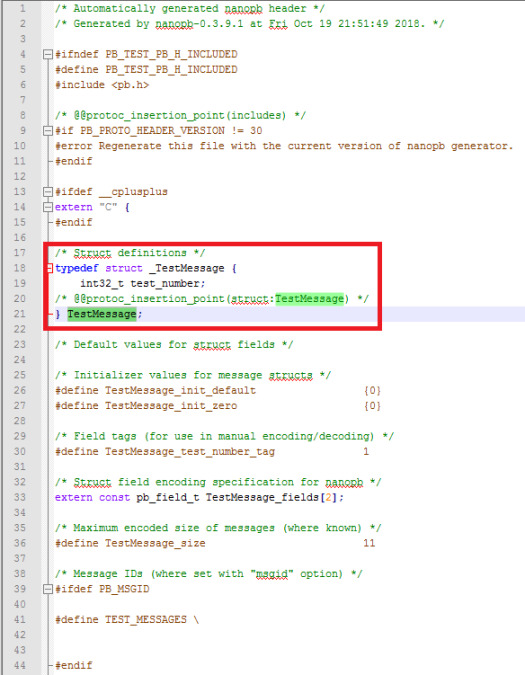525x675 pixels.
Task: Click "#define TEST_MESSAGES \" line
Action: coord(127,619)
